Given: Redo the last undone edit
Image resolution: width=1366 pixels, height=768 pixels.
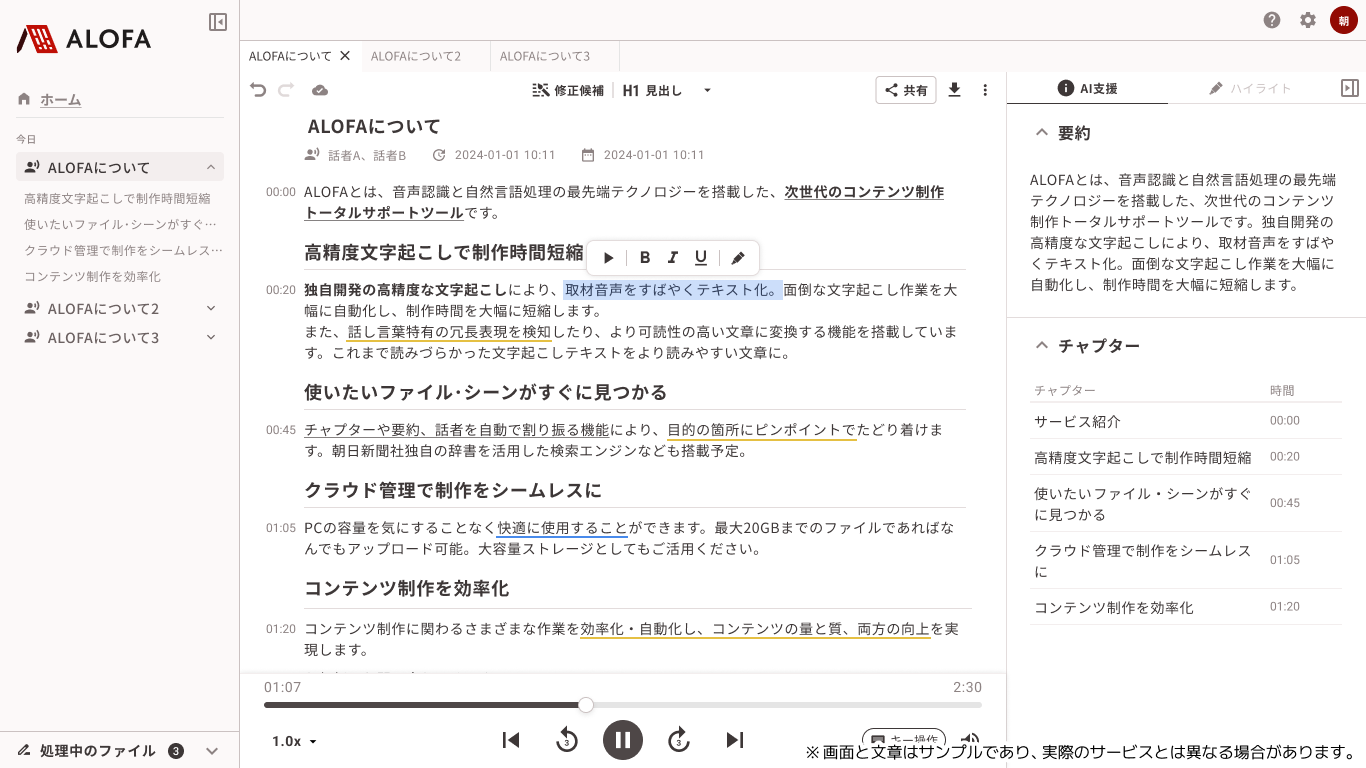Looking at the screenshot, I should (x=286, y=90).
